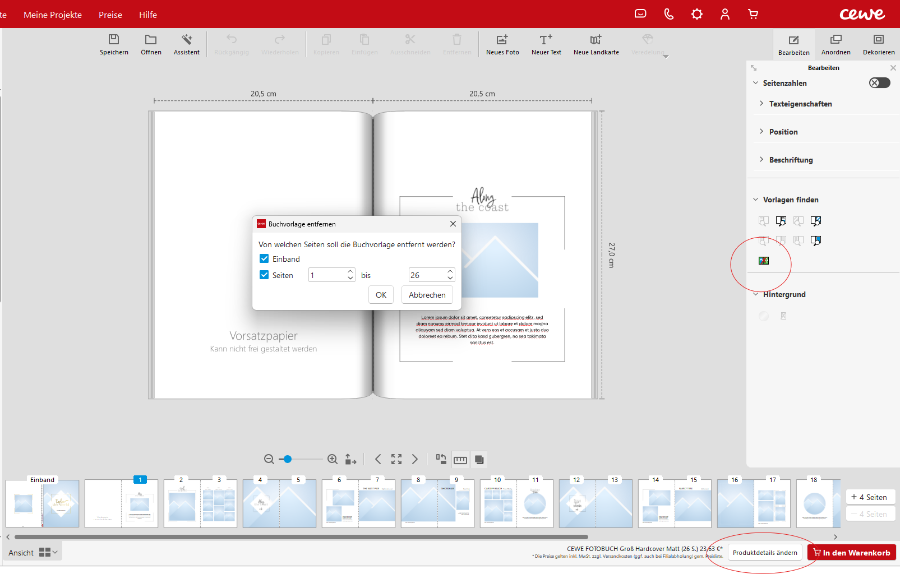This screenshot has height=574, width=900.
Task: Toggle the Seitenzahlen switch on
Action: click(879, 83)
